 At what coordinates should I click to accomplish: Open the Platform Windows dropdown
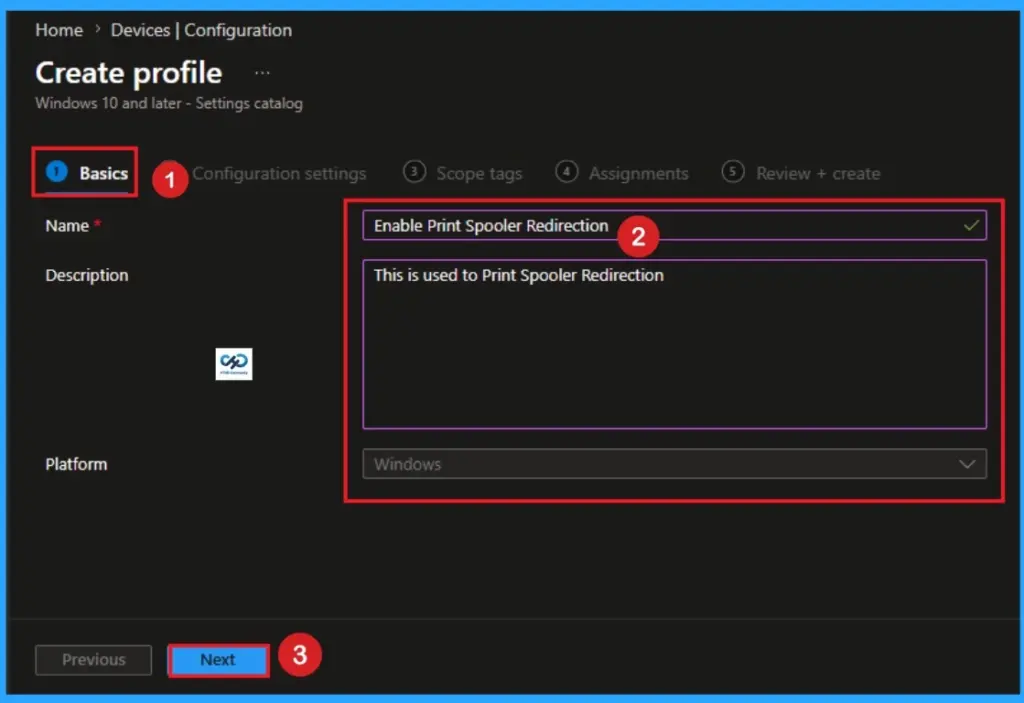click(674, 464)
